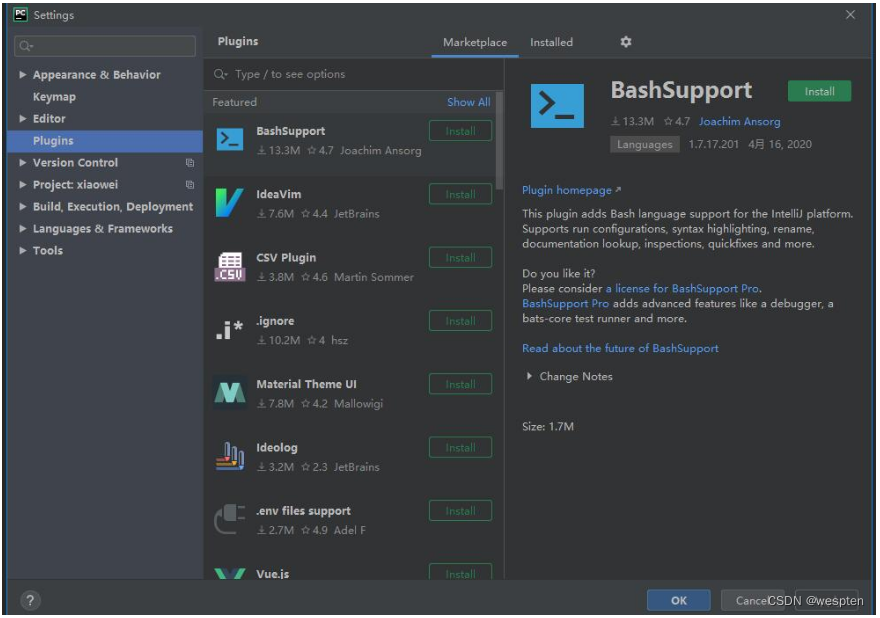
Task: Install BashSupport from the plugin list
Action: pyautogui.click(x=460, y=131)
